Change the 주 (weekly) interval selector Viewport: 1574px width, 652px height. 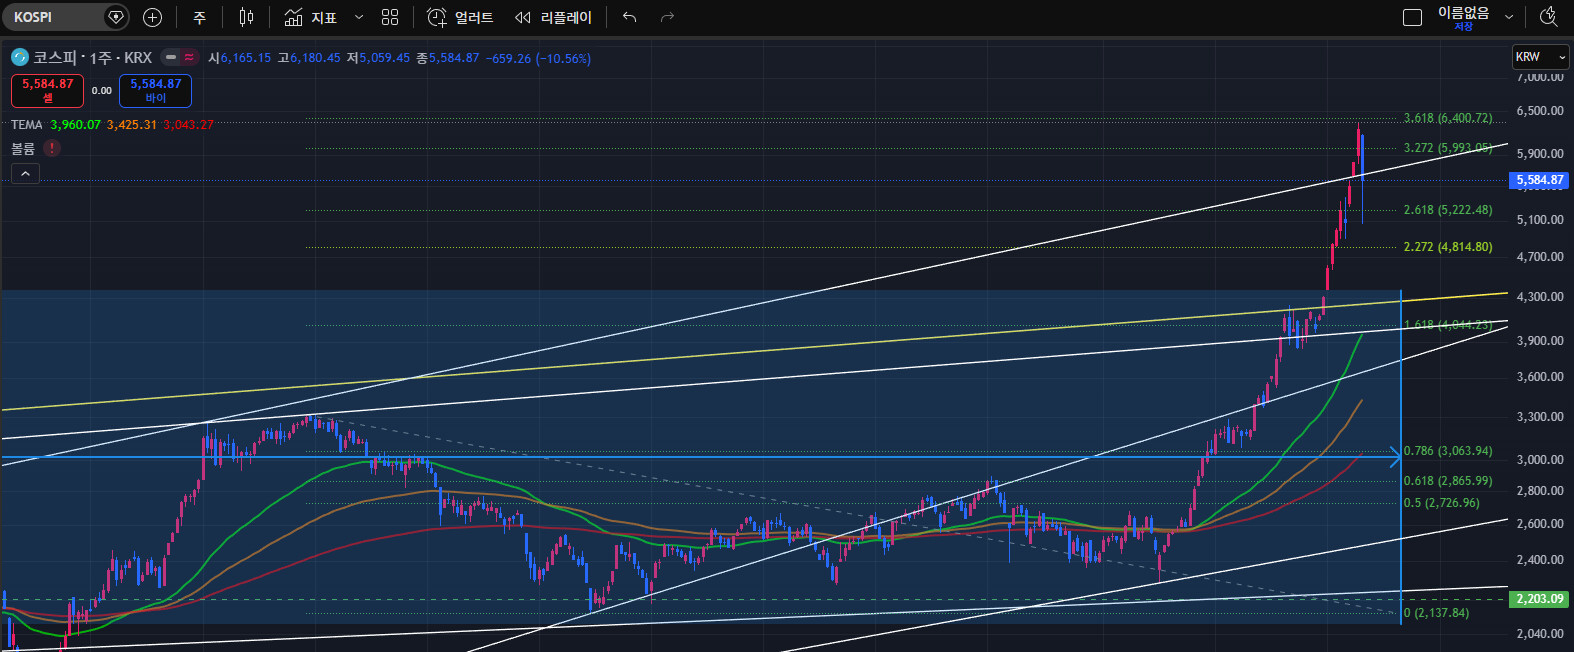click(199, 17)
